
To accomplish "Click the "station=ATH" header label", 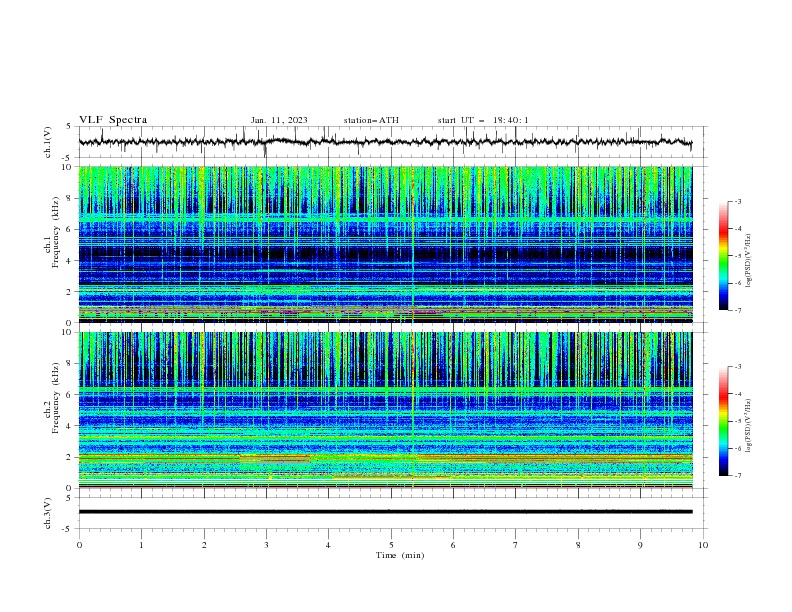I will pos(371,120).
